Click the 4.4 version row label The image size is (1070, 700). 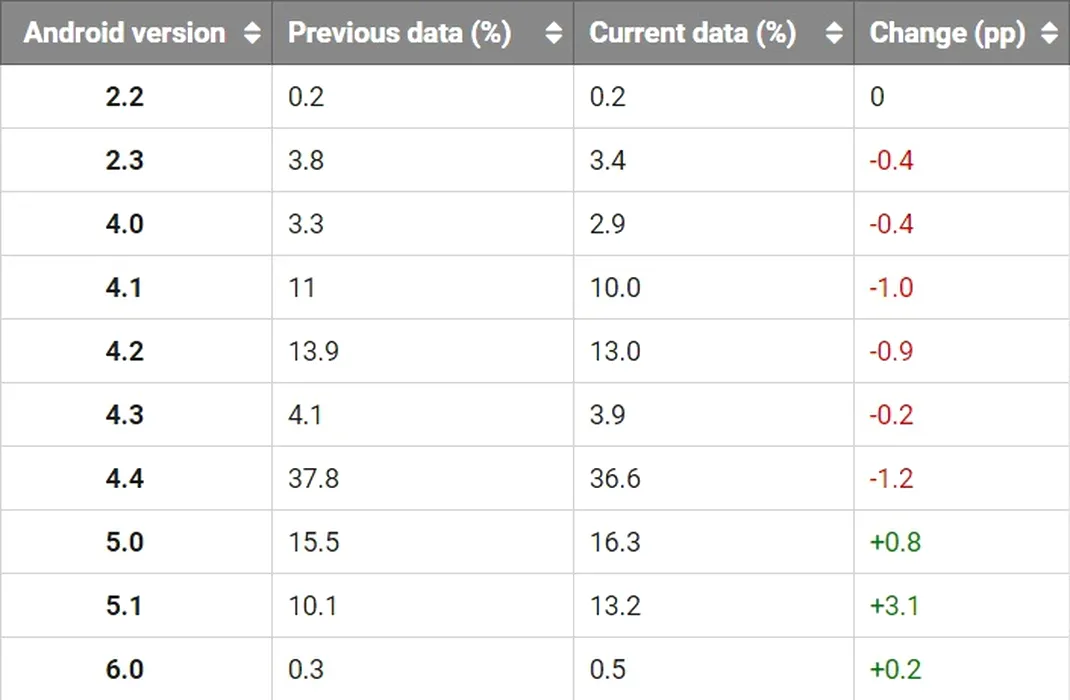125,478
